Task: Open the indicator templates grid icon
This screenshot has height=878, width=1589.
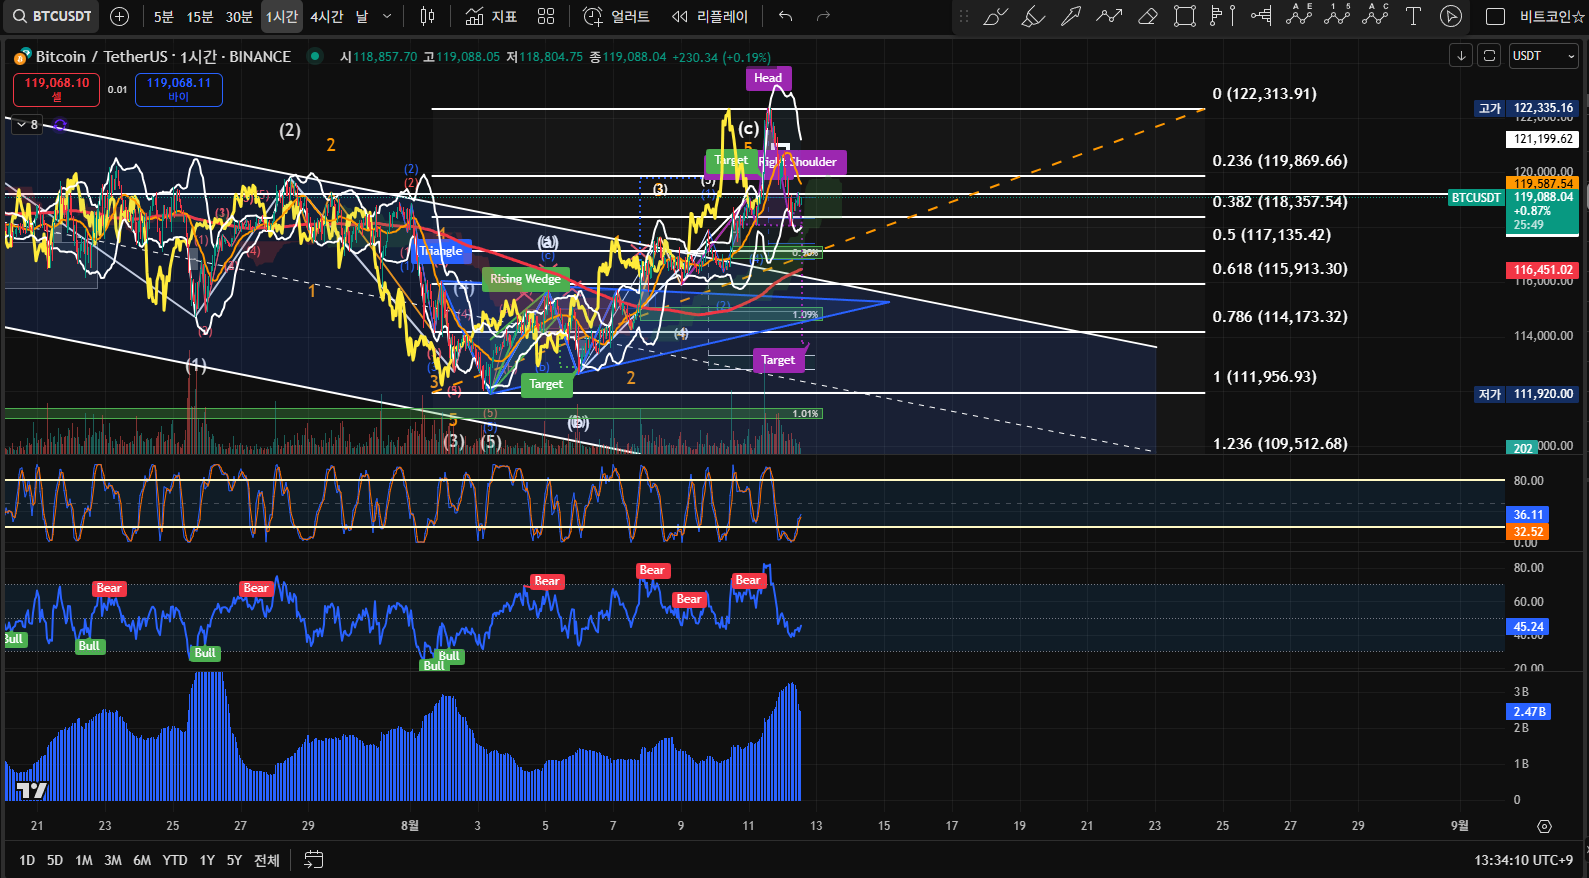Action: (546, 16)
